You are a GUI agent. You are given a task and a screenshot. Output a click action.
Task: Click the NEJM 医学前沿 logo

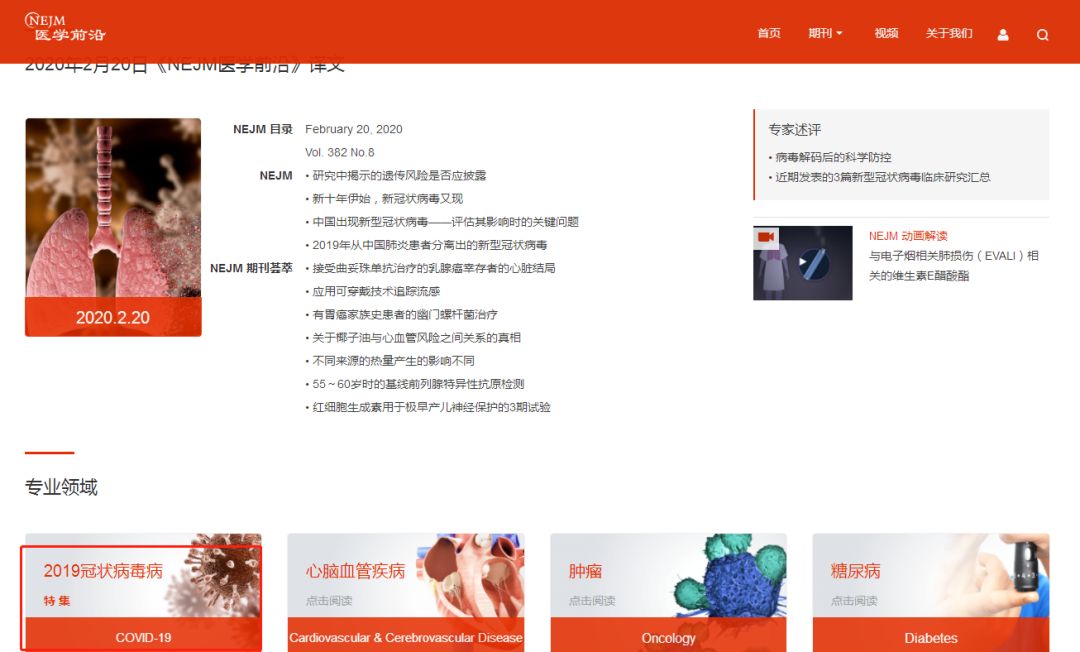click(65, 27)
